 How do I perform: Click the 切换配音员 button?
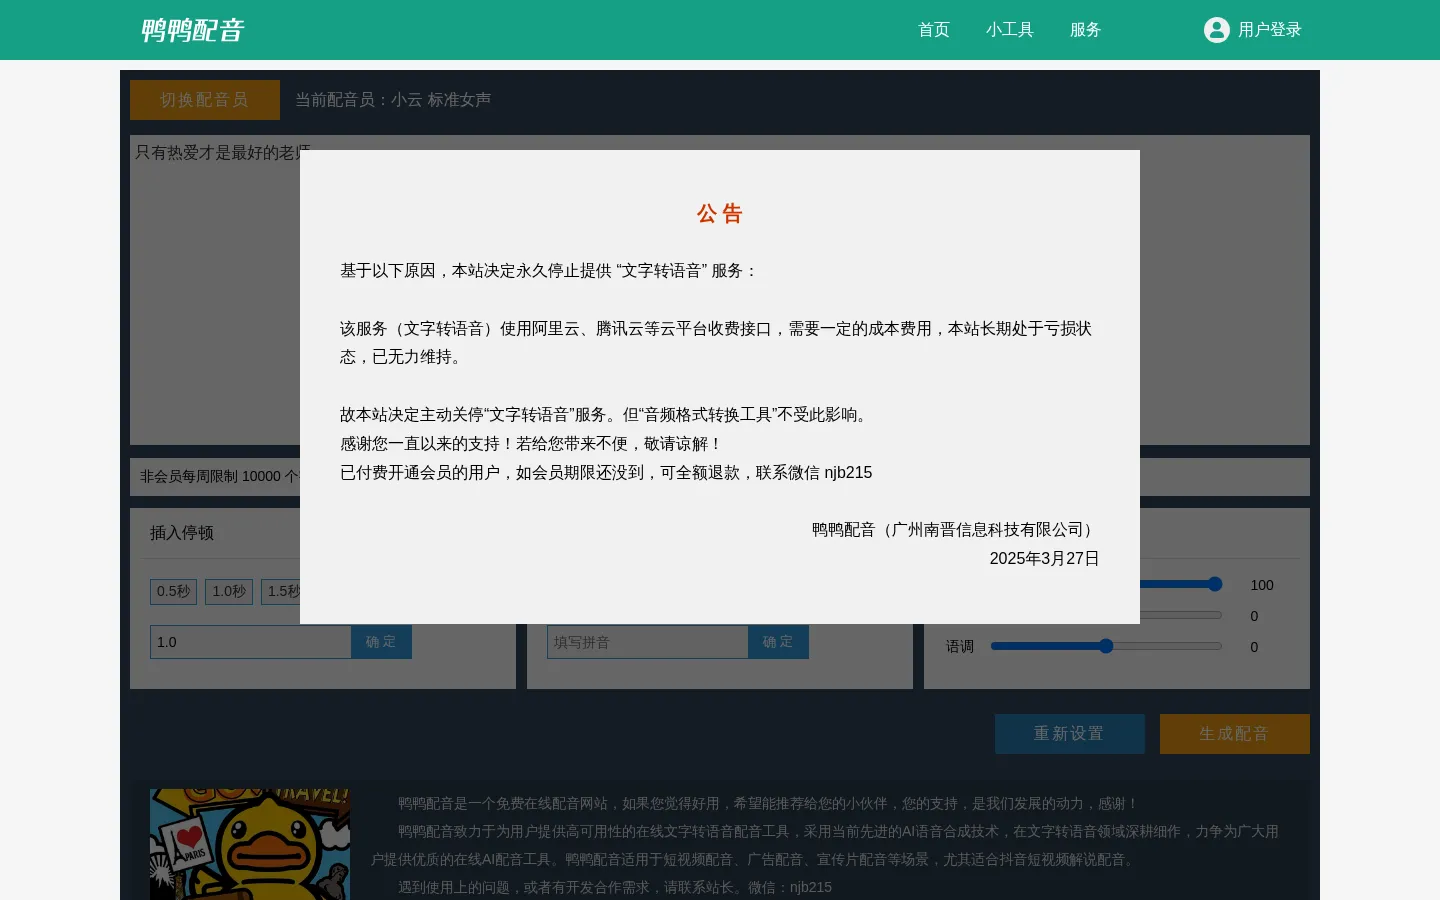tap(205, 100)
